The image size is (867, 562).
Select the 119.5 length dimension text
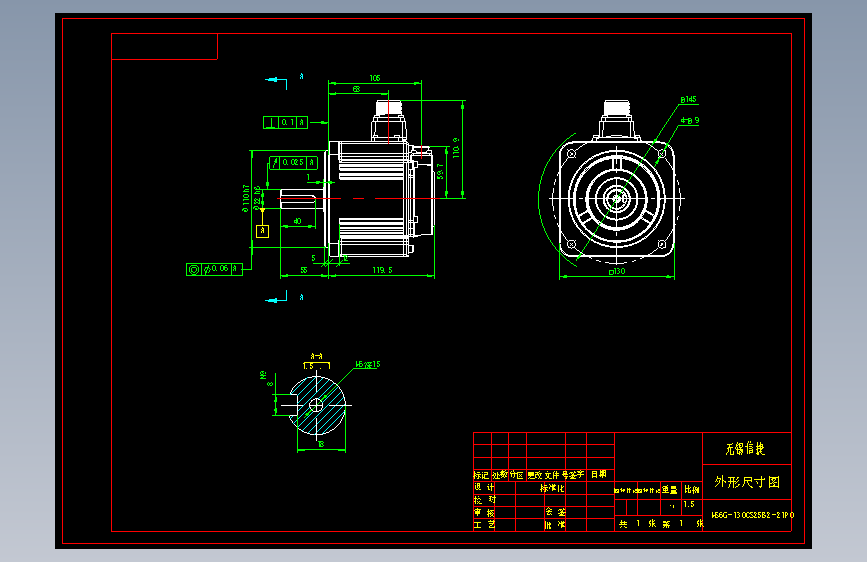[382, 270]
